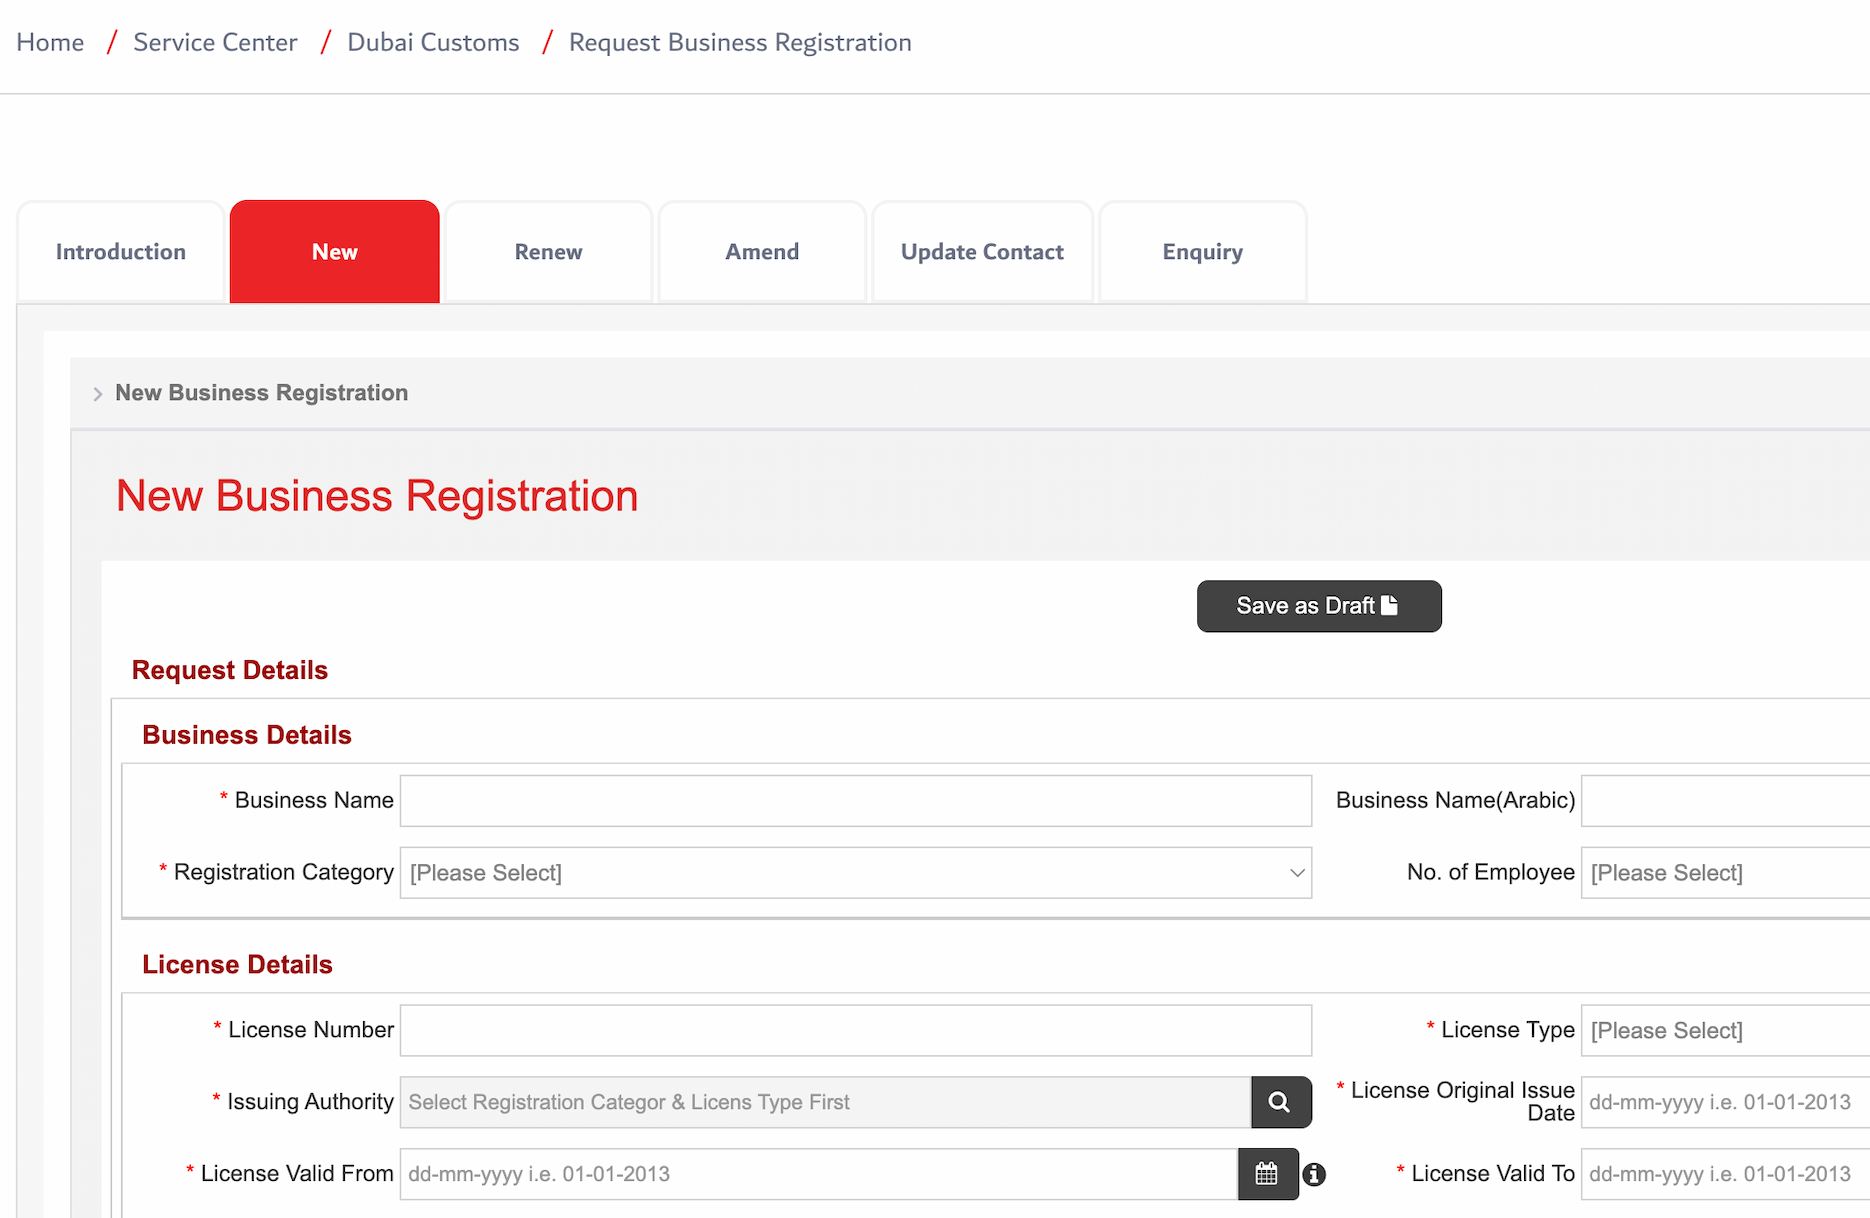Switch to the Introduction tab

[x=121, y=252]
